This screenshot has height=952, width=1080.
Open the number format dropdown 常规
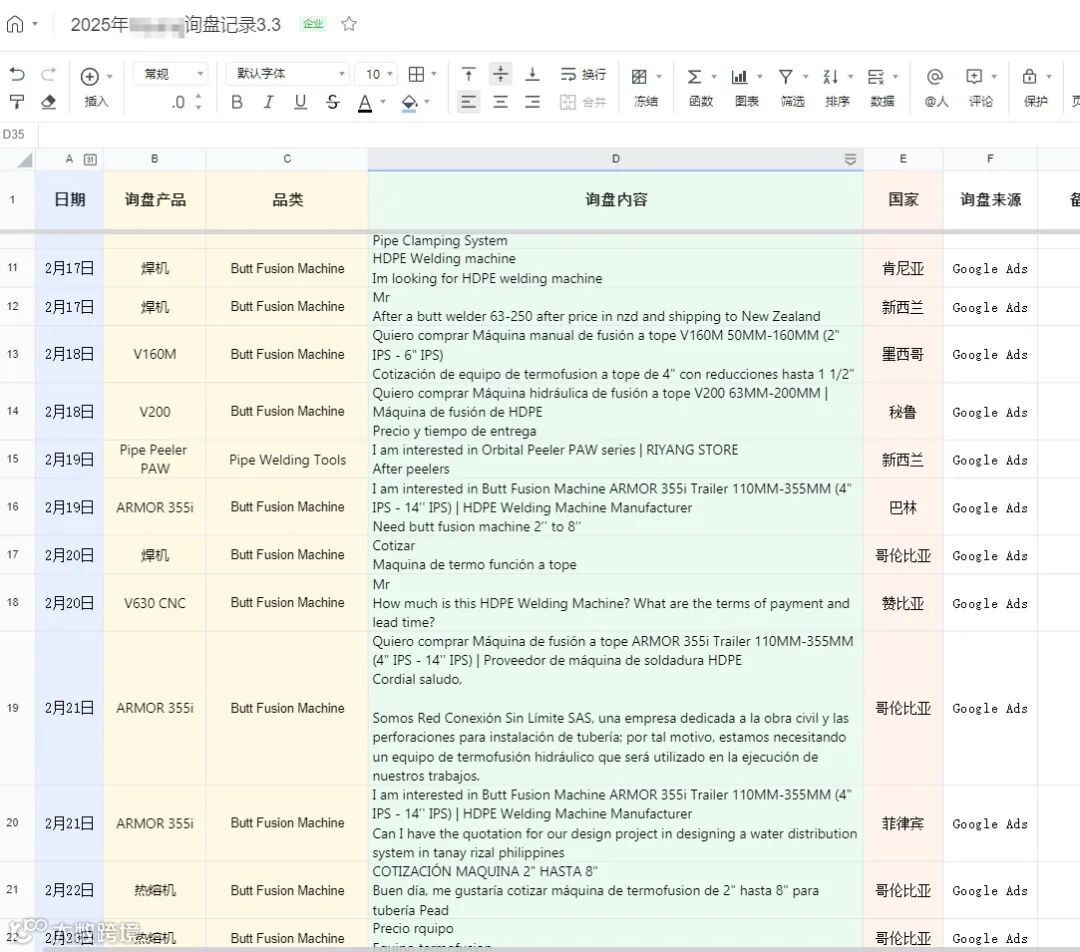tap(171, 74)
